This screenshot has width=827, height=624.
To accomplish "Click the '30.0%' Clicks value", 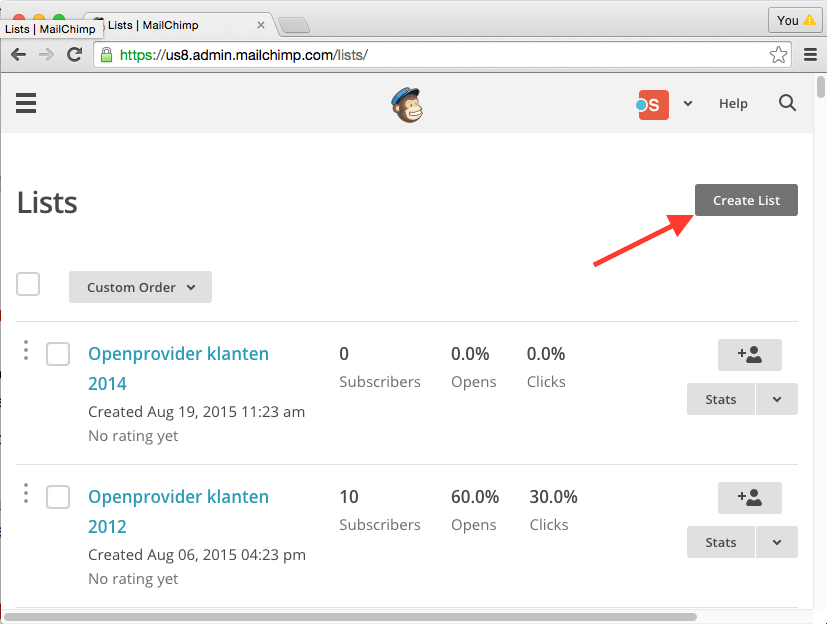I will tap(553, 497).
